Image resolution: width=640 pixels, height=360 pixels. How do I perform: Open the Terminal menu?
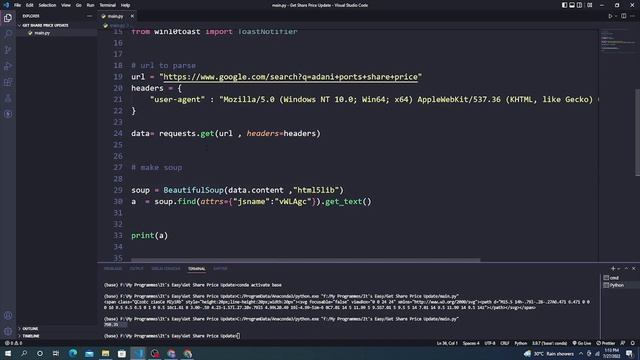pos(107,5)
